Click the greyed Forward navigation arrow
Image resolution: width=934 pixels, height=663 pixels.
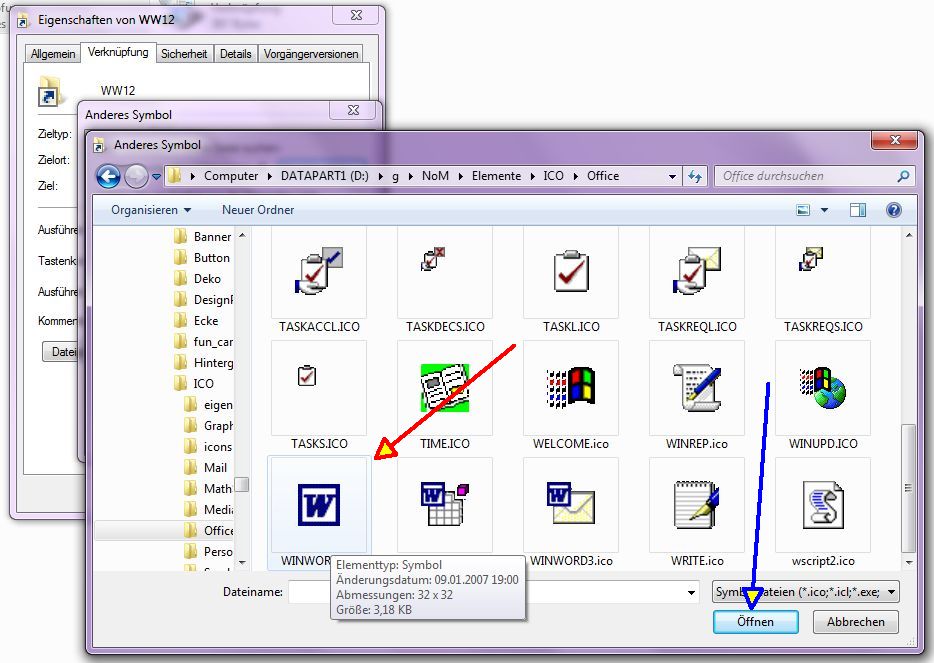click(136, 176)
